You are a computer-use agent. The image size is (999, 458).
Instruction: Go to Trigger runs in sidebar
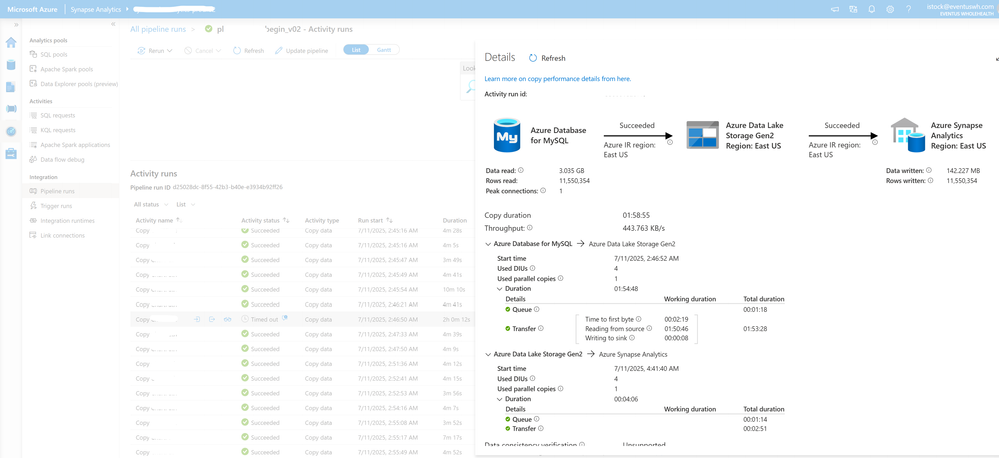(56, 206)
